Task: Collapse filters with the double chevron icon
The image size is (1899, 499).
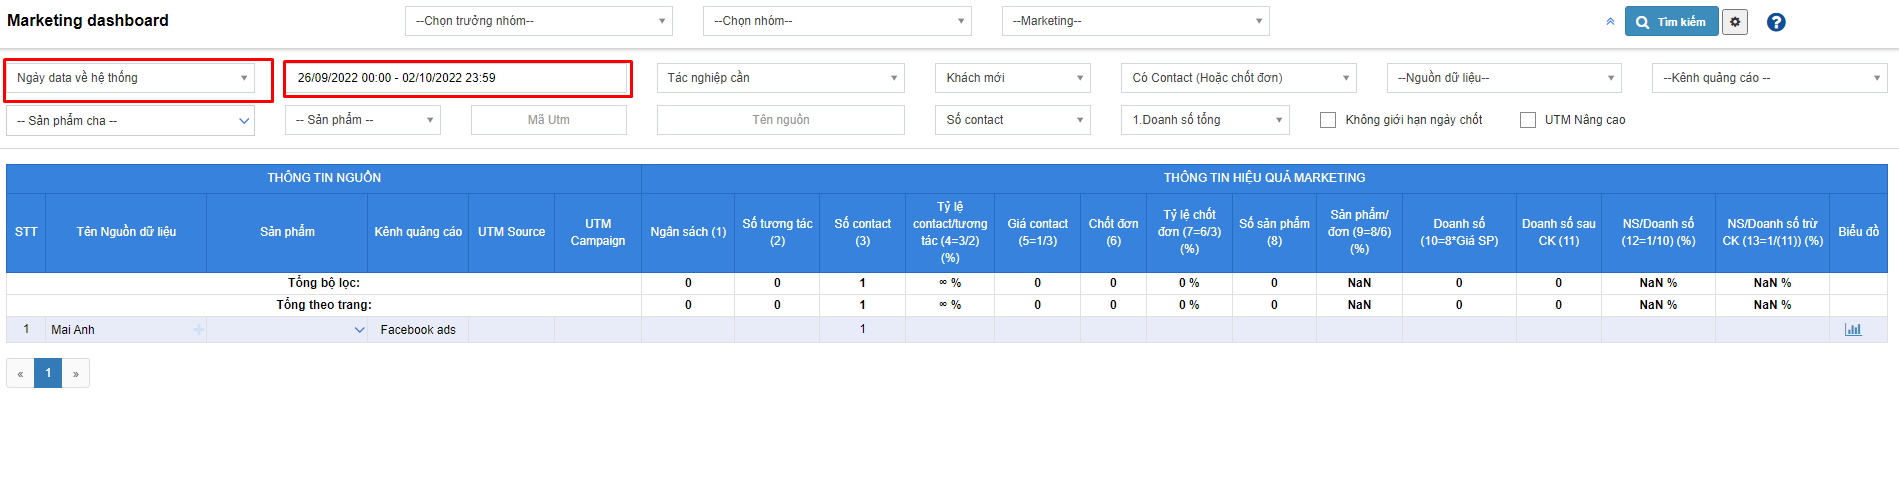Action: pyautogui.click(x=1610, y=22)
